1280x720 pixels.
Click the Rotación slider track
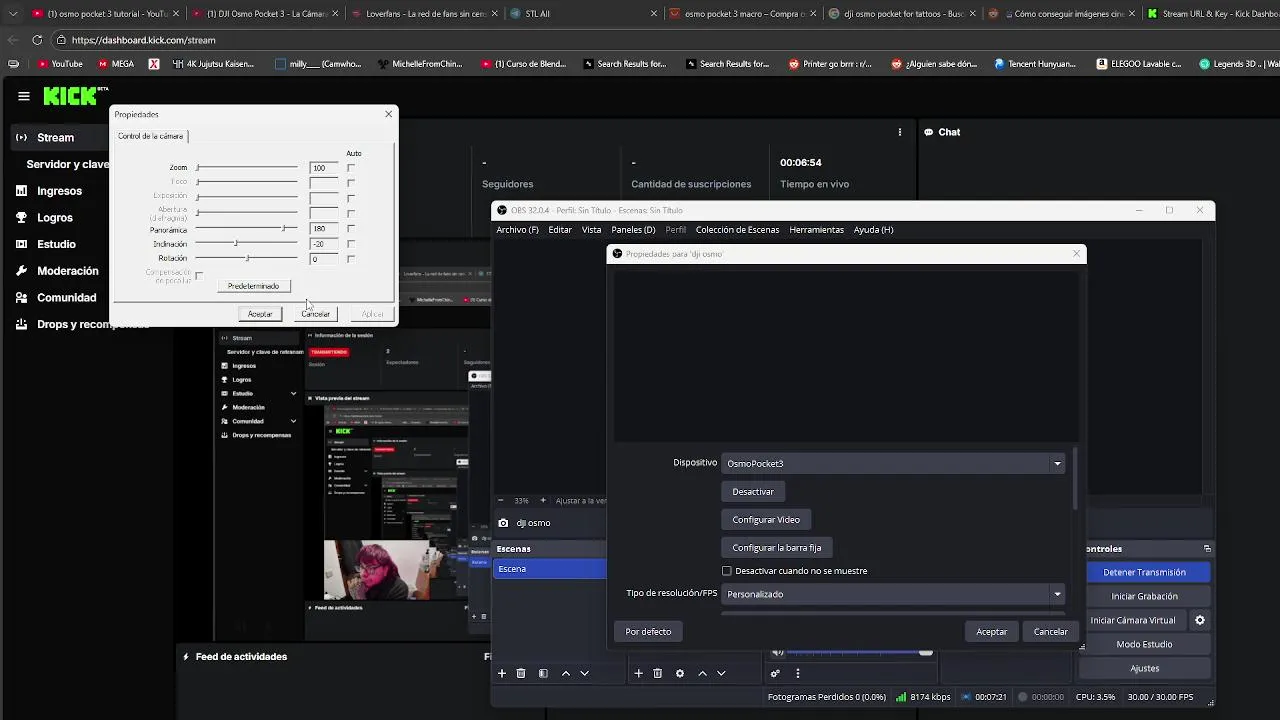coord(247,259)
